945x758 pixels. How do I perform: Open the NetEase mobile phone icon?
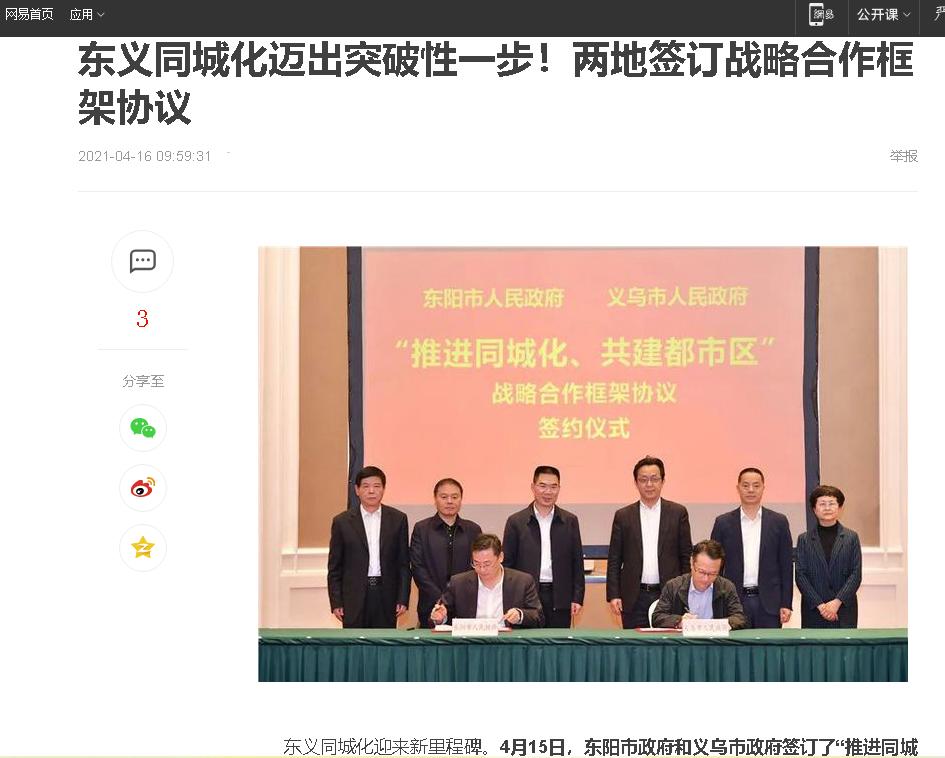pos(823,14)
